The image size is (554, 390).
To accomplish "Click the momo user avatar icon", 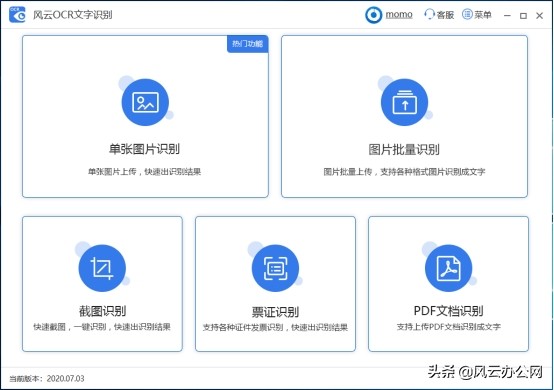I will (x=373, y=15).
